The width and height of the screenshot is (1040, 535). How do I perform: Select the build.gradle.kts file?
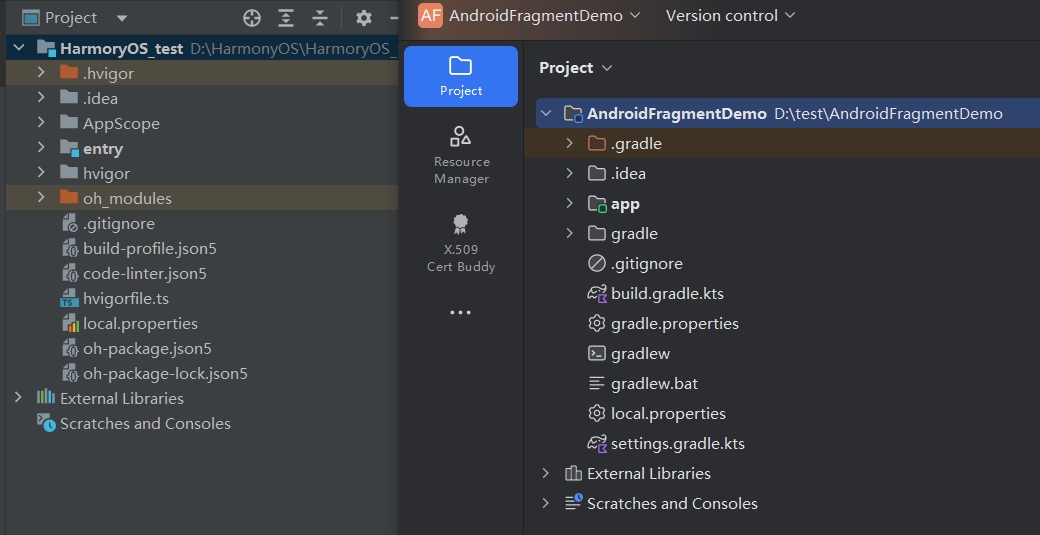coord(667,294)
